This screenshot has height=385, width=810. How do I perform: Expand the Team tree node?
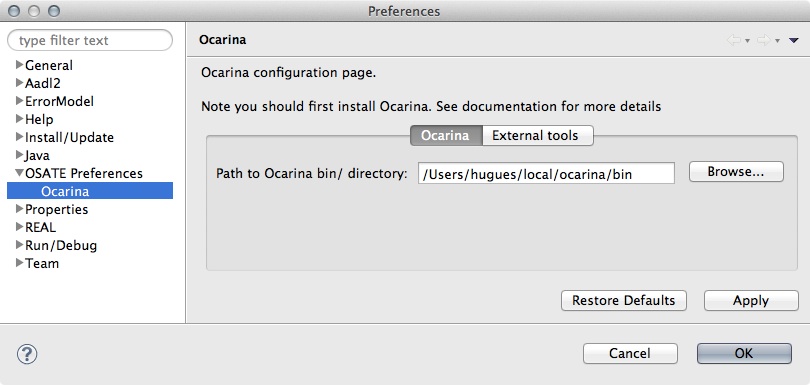pyautogui.click(x=20, y=263)
